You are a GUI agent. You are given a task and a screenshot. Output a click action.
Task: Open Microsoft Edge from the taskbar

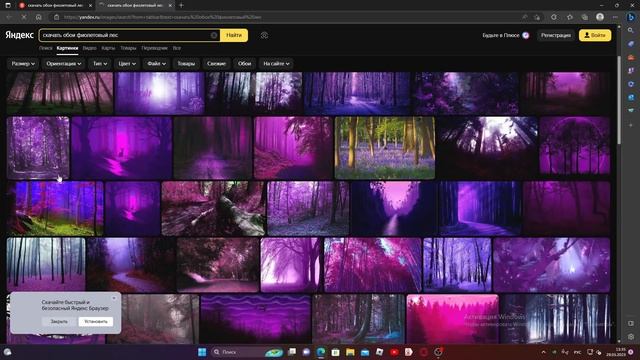point(321,352)
